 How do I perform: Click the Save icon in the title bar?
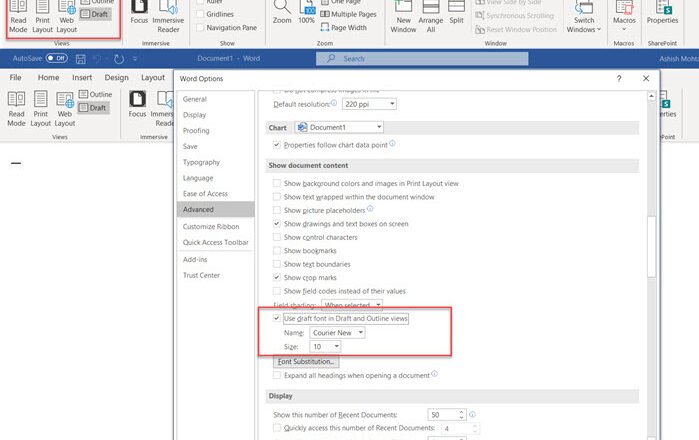point(81,59)
